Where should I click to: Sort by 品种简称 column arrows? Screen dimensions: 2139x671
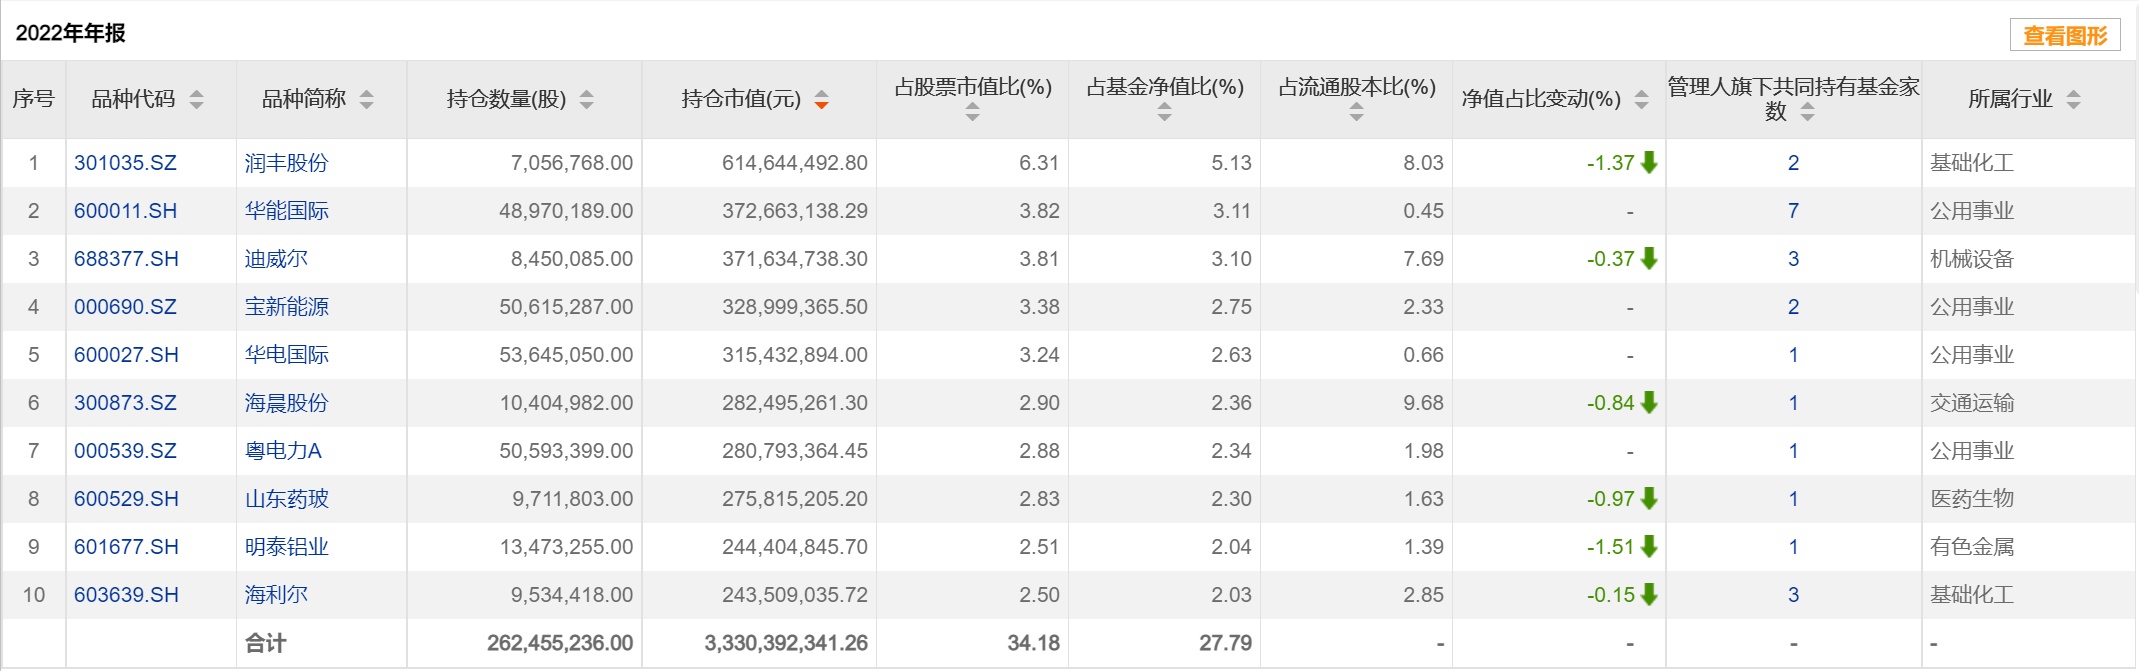click(x=367, y=100)
